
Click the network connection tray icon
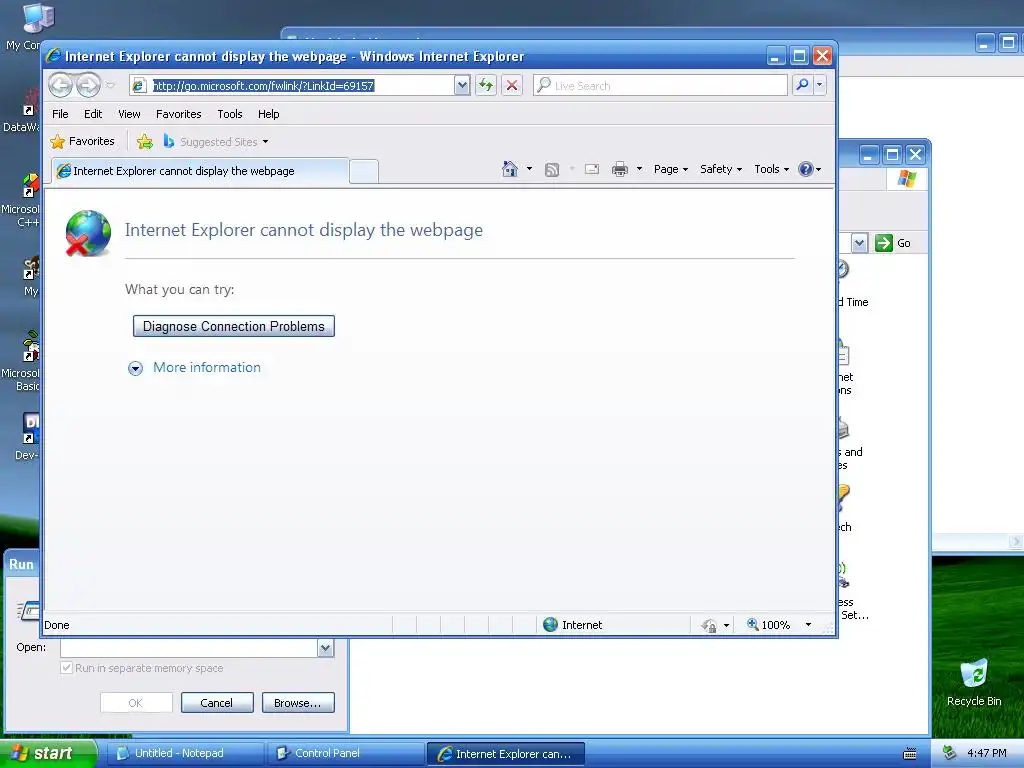click(949, 753)
